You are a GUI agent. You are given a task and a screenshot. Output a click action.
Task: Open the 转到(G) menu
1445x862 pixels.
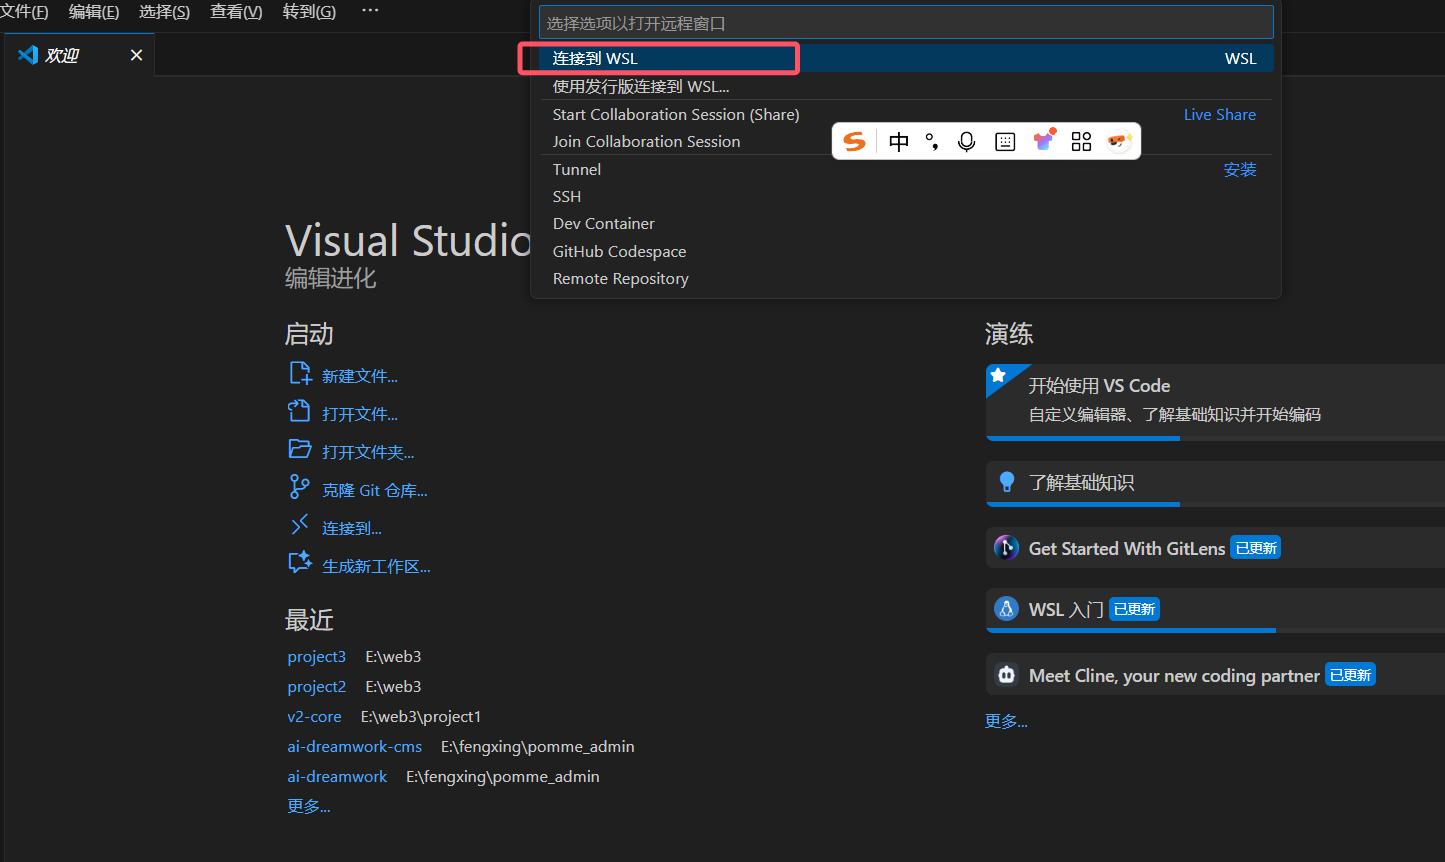pos(309,12)
